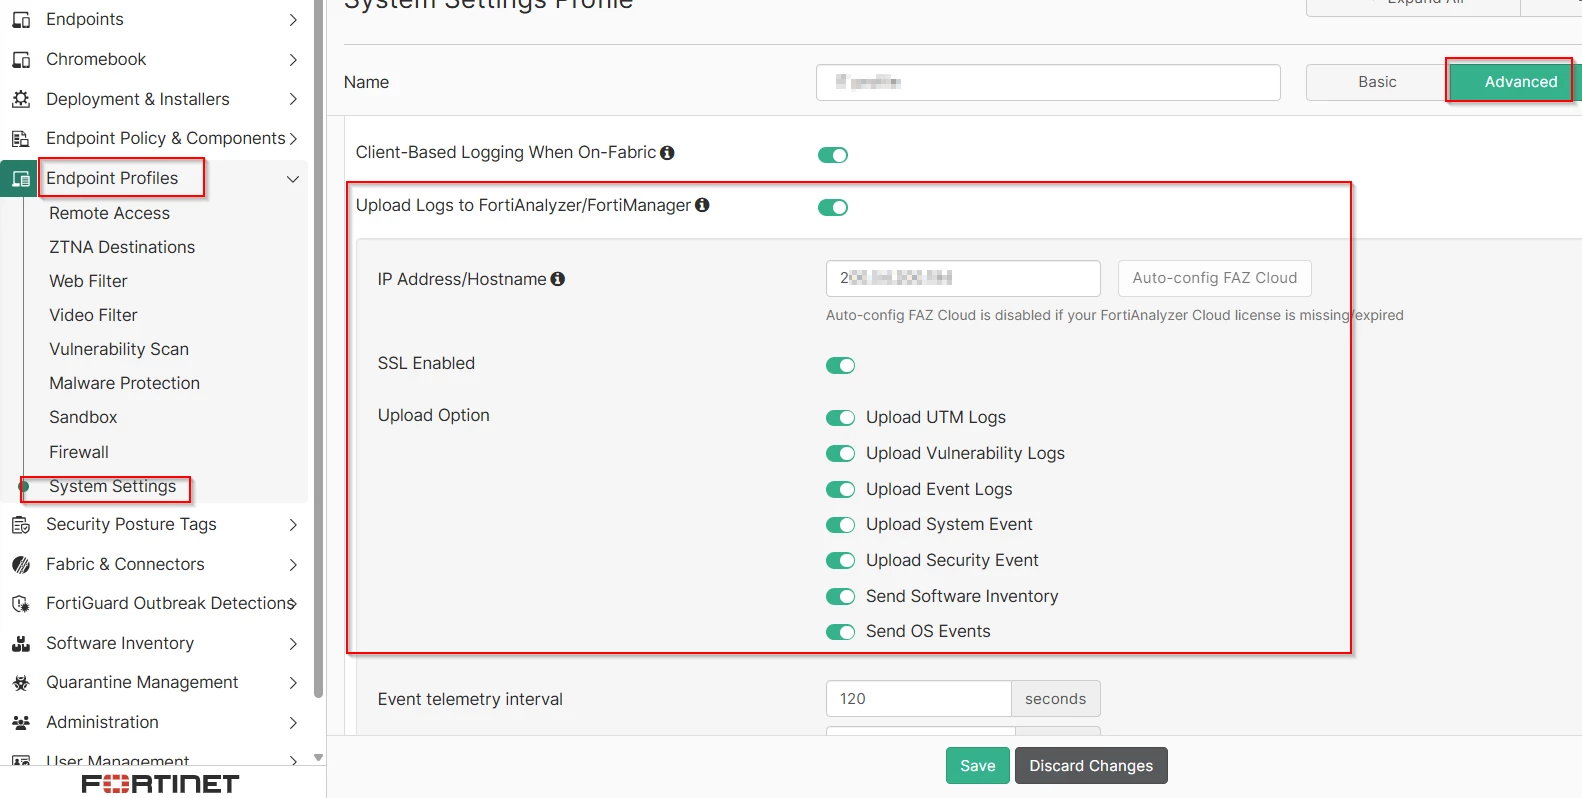This screenshot has width=1582, height=798.
Task: Toggle the SSL Enabled switch
Action: click(x=841, y=365)
